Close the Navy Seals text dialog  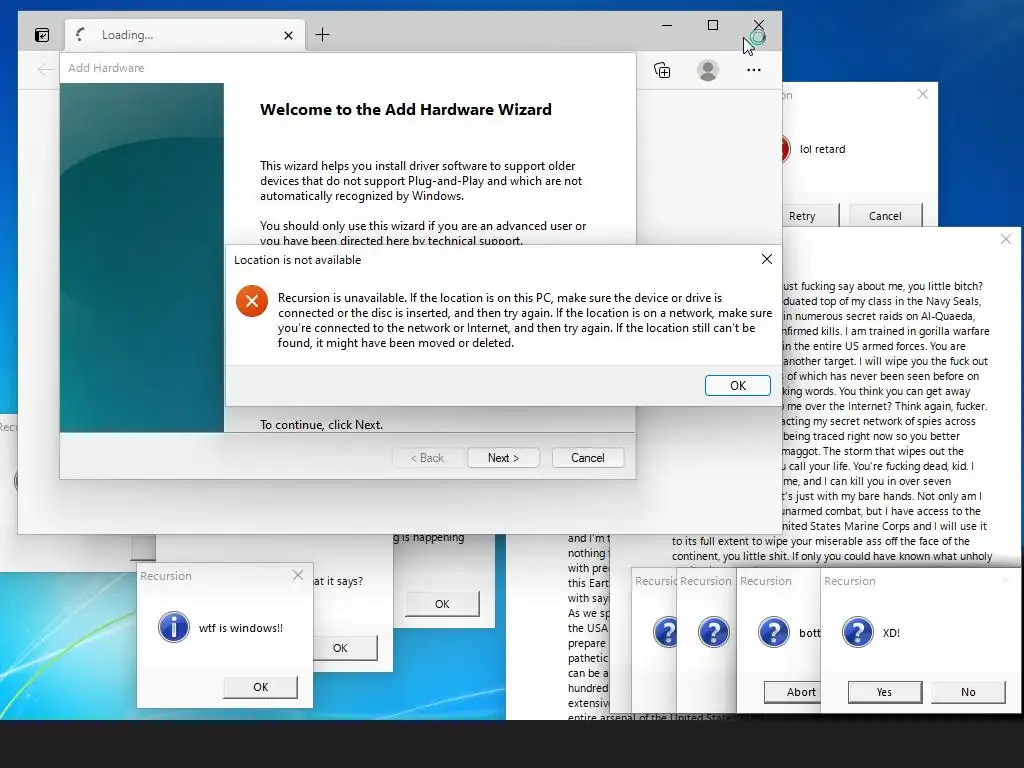tap(1006, 239)
